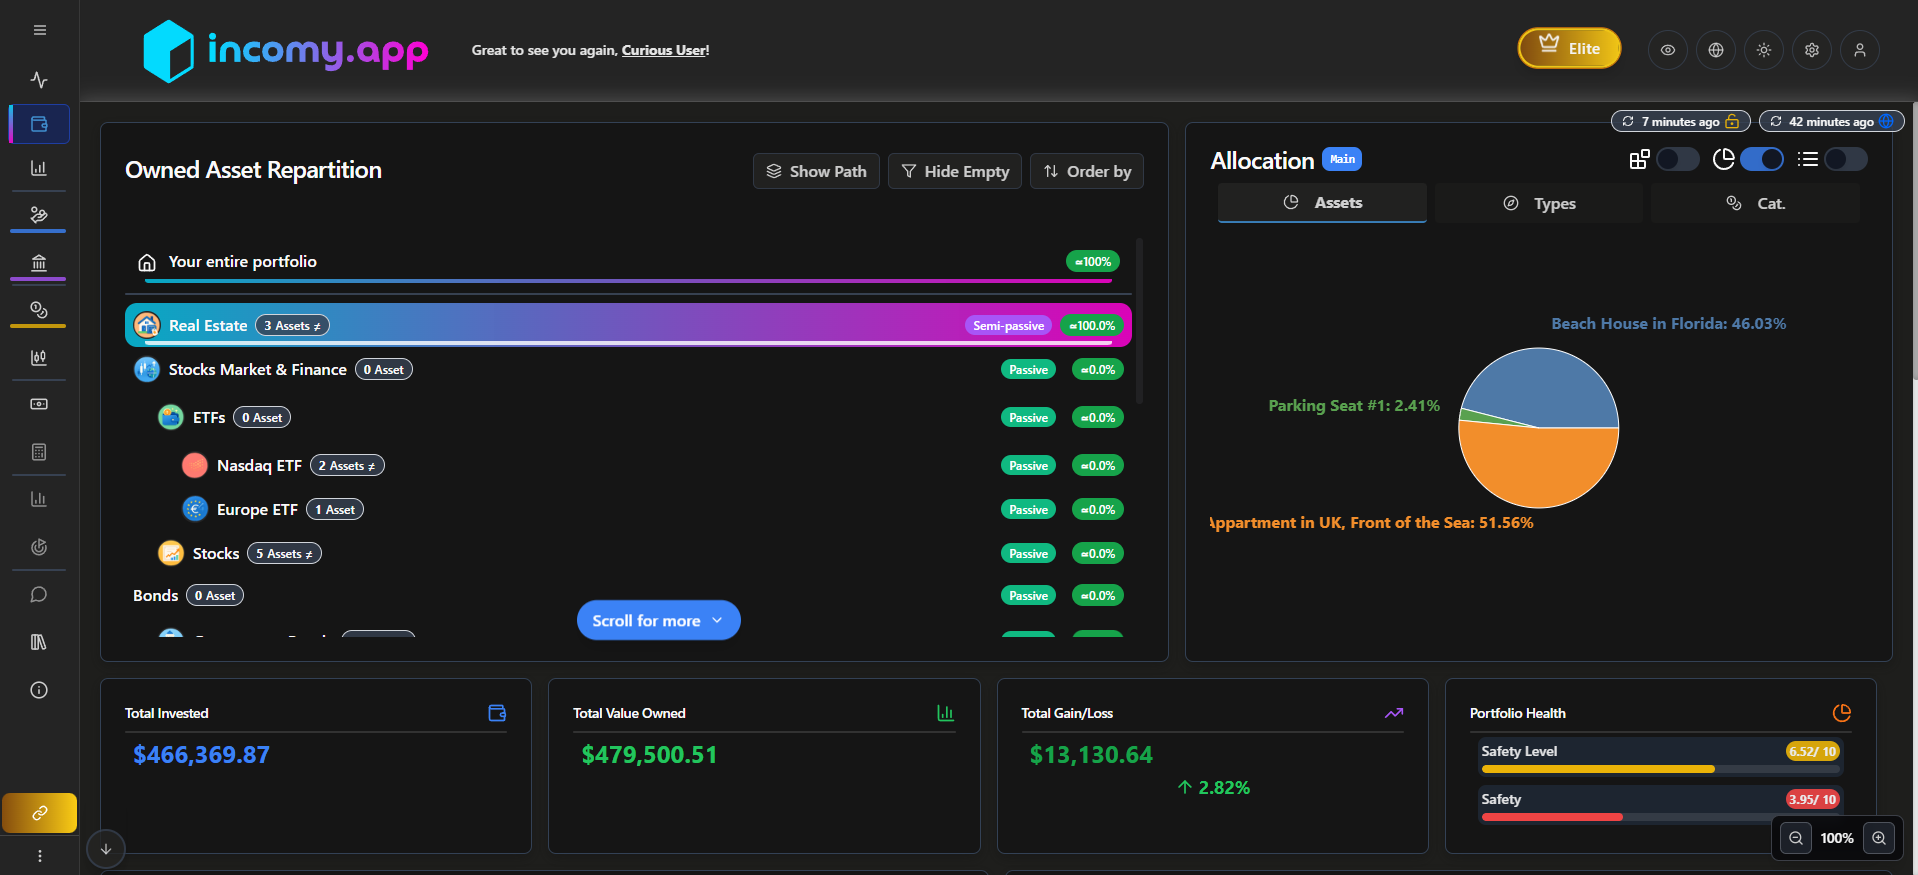
Task: Open the Order by dropdown
Action: pyautogui.click(x=1087, y=171)
